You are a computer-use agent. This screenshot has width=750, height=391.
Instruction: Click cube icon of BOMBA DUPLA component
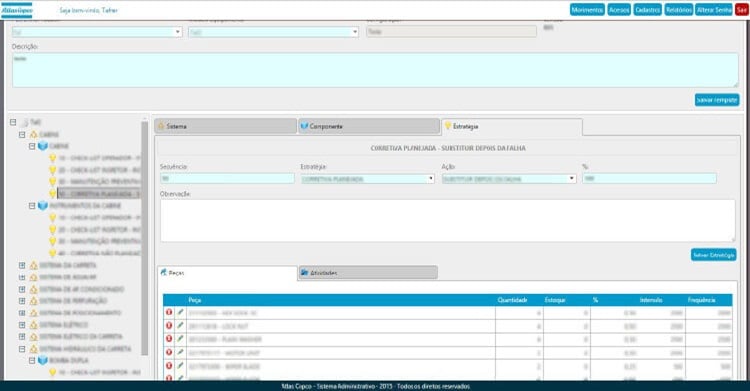pos(43,360)
